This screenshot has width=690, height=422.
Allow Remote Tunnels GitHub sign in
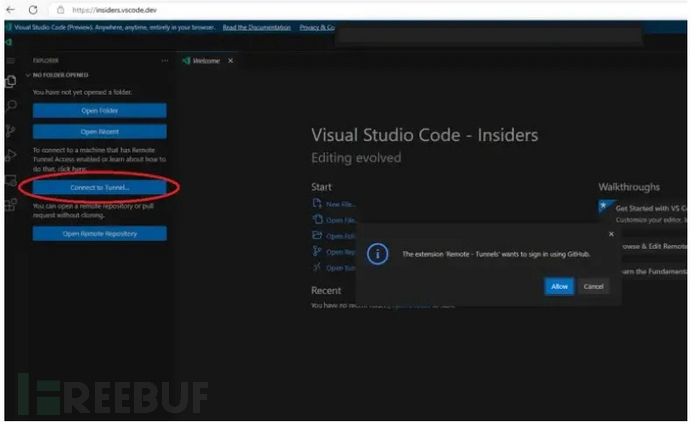559,286
